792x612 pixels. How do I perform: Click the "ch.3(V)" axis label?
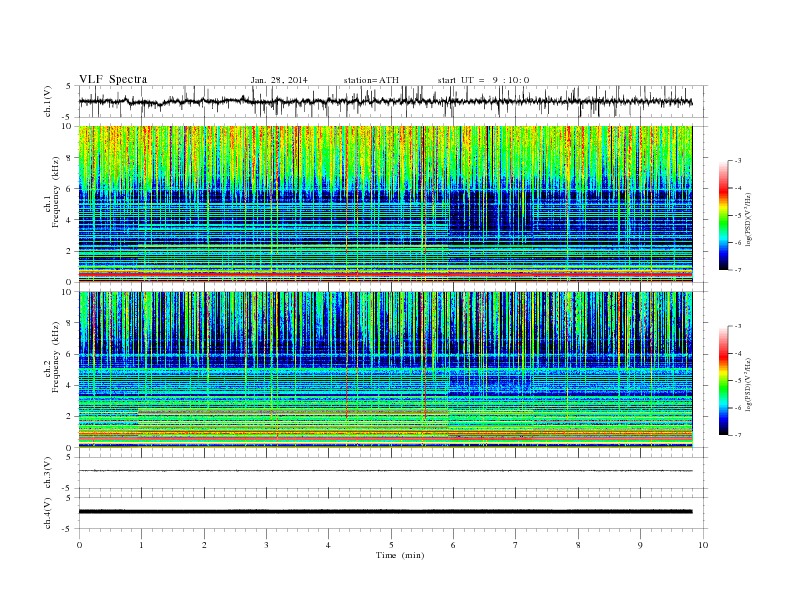click(x=47, y=473)
